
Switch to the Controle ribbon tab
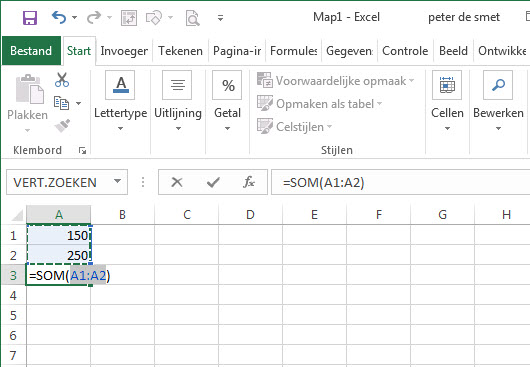click(405, 51)
